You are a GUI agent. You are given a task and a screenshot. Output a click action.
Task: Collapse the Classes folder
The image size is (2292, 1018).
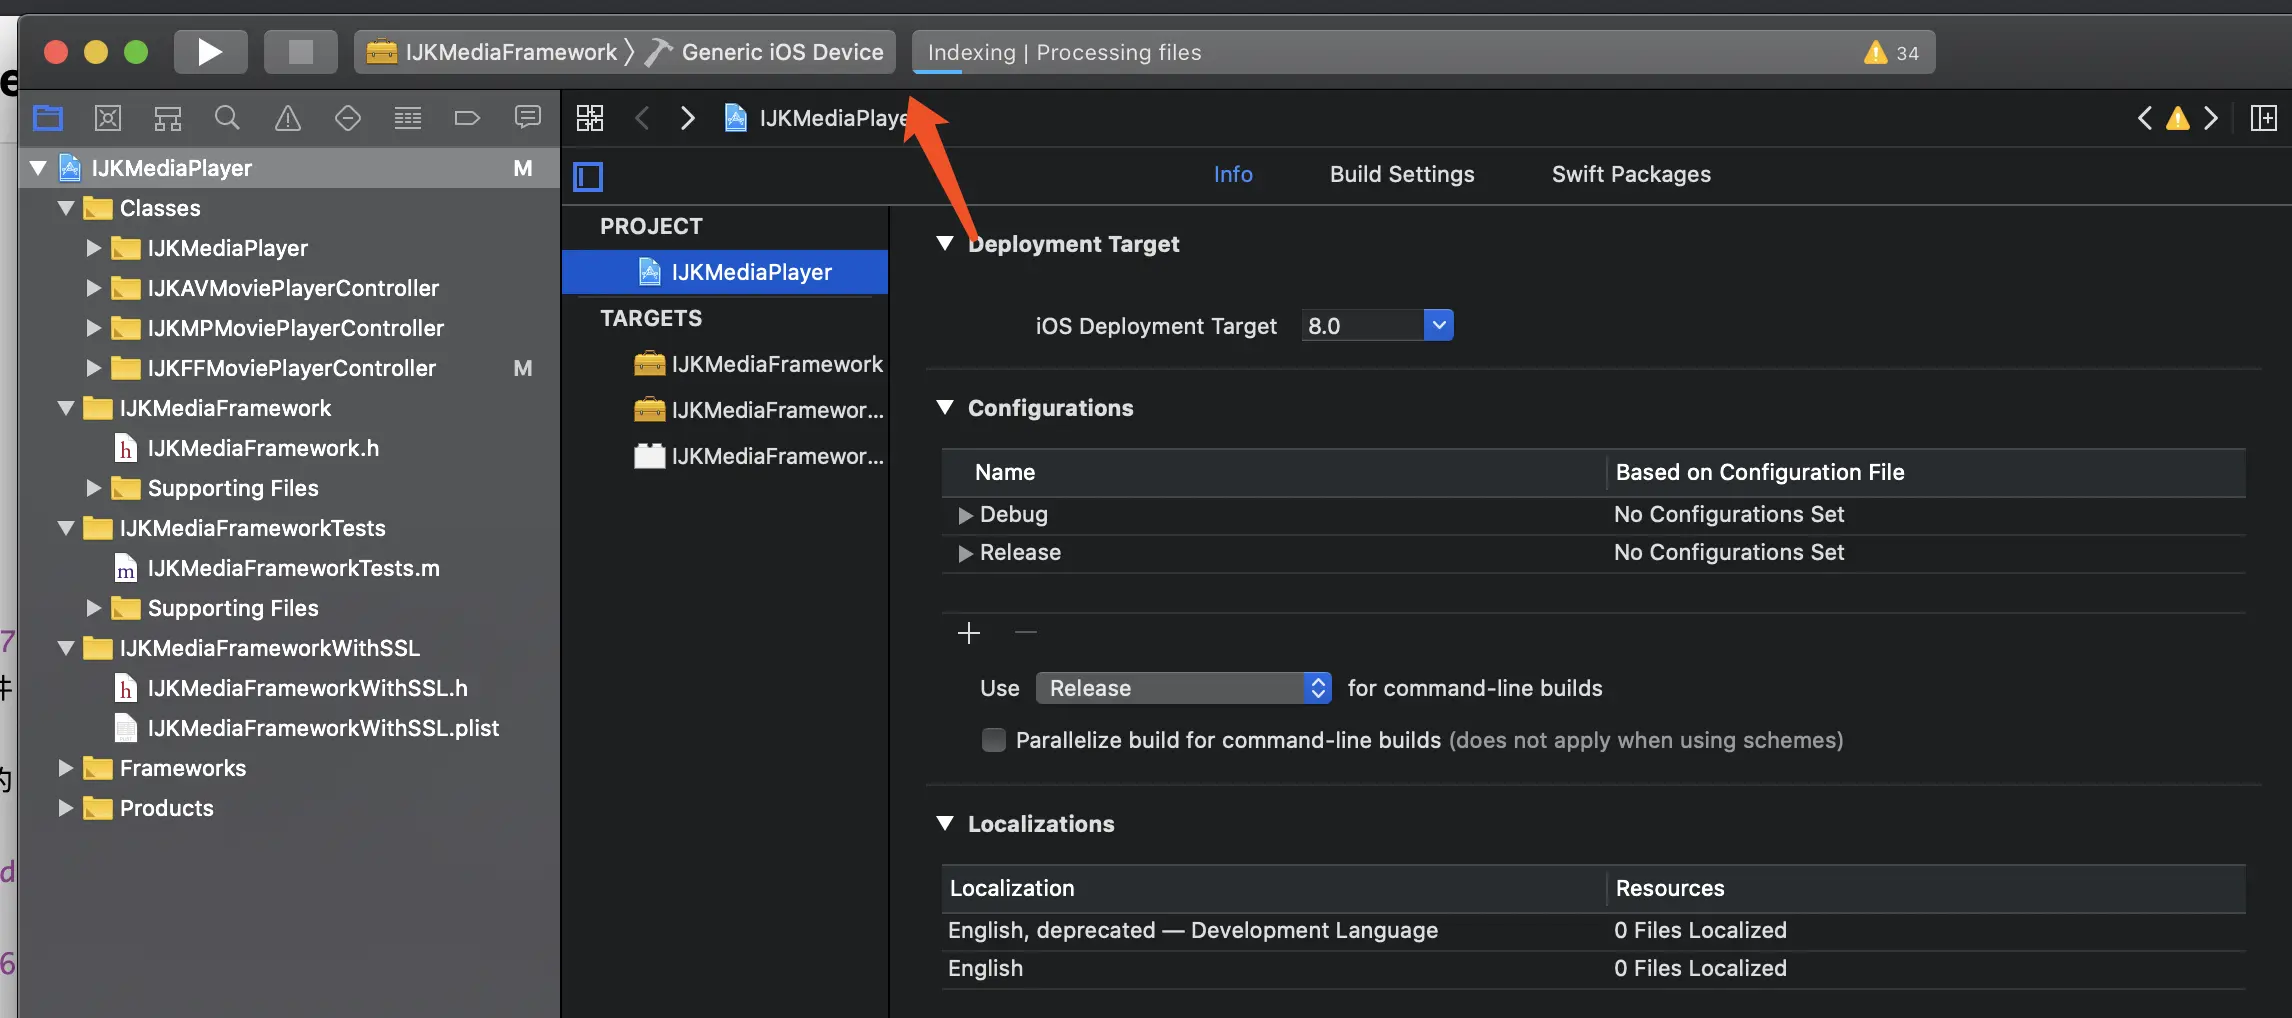click(66, 208)
